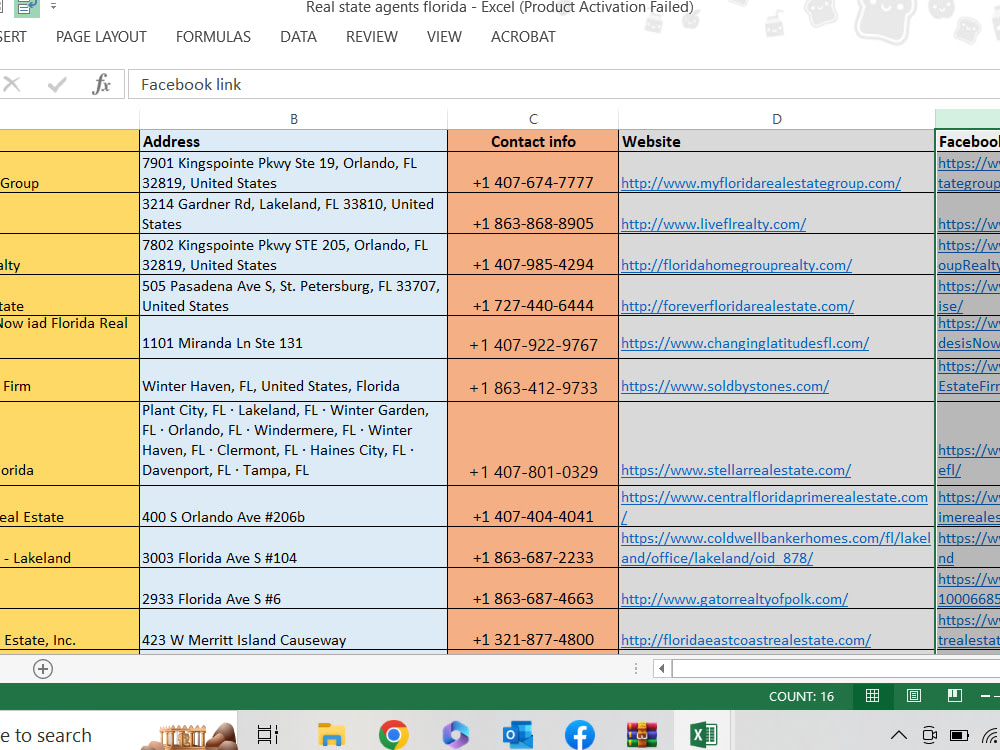Screen dimensions: 1000x750
Task: Click battery icon in system tray
Action: point(959,735)
